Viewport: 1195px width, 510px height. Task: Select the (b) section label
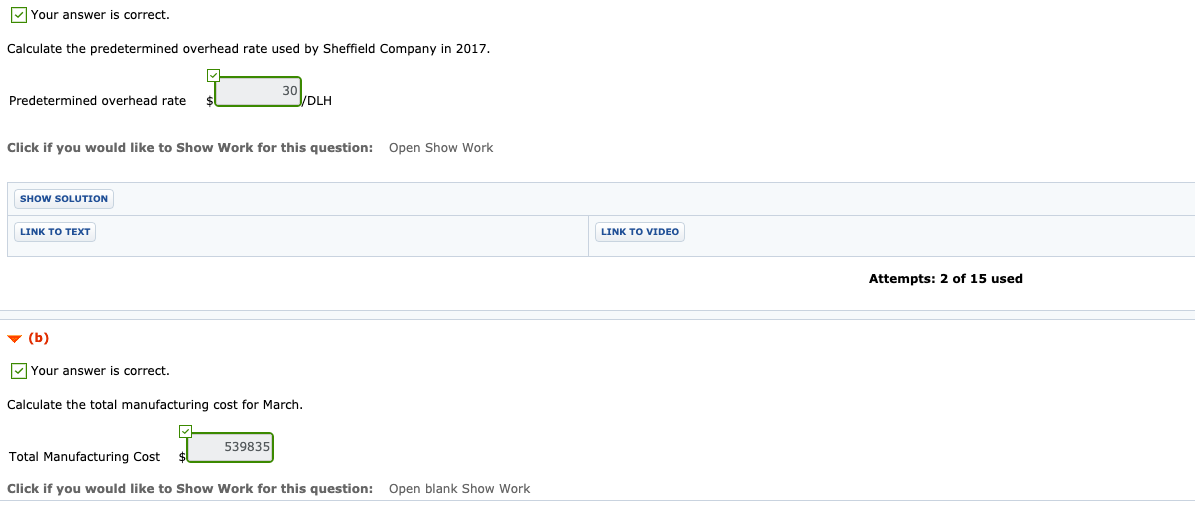coord(38,338)
